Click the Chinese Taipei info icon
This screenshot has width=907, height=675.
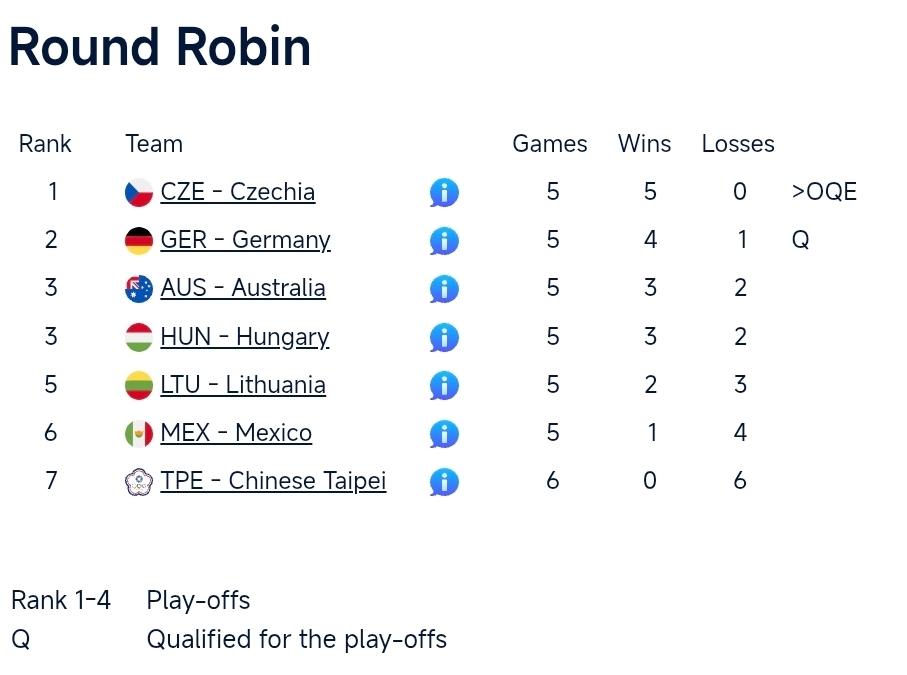tap(444, 482)
